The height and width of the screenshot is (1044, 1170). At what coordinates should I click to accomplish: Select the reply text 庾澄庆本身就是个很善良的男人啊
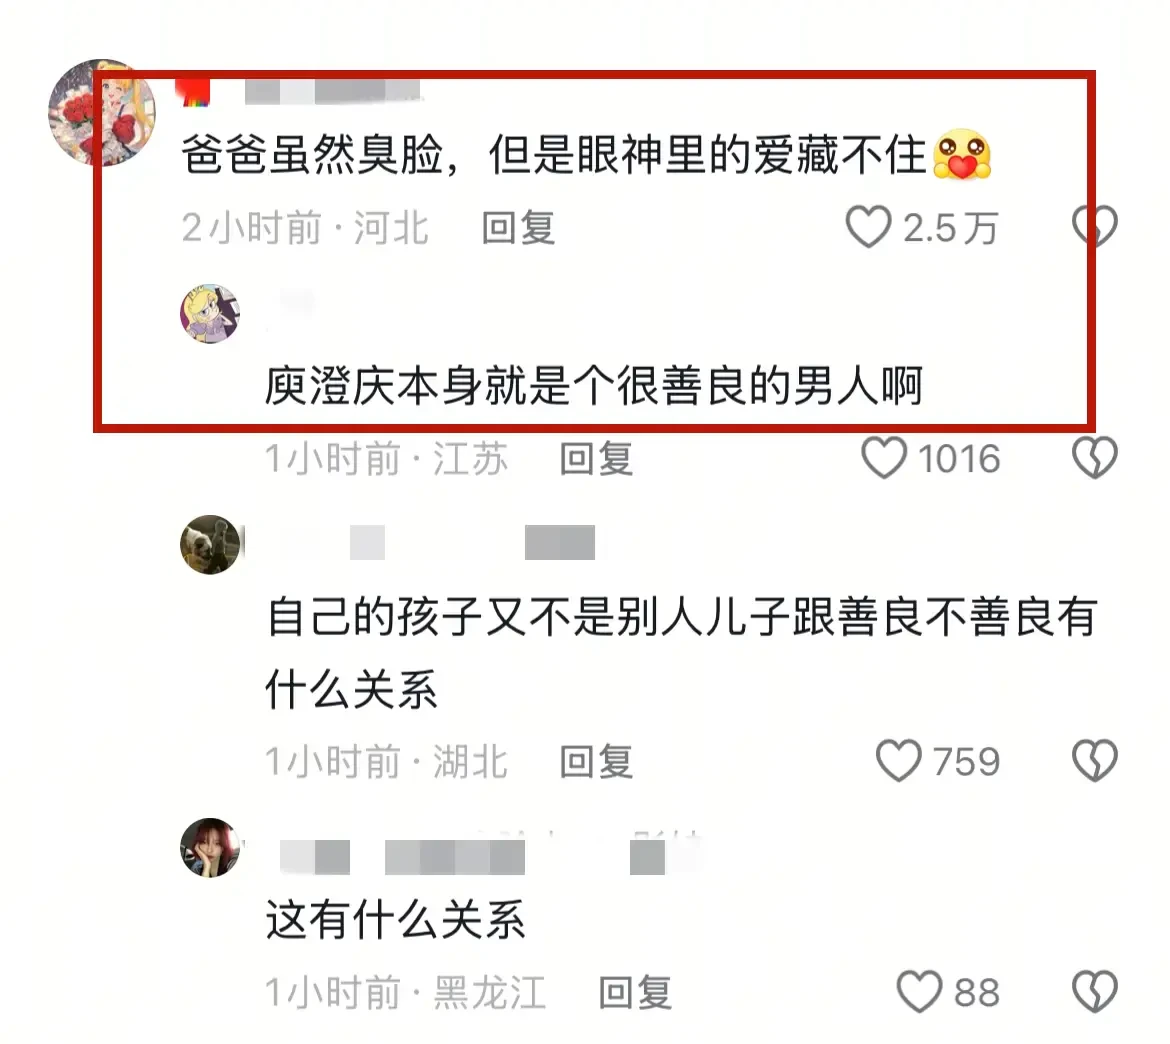pyautogui.click(x=595, y=386)
